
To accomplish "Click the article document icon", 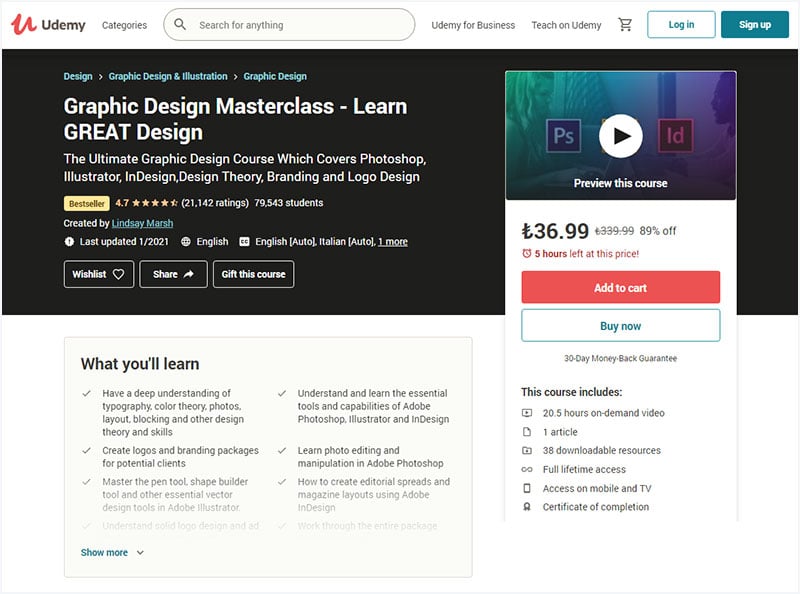I will (x=527, y=432).
